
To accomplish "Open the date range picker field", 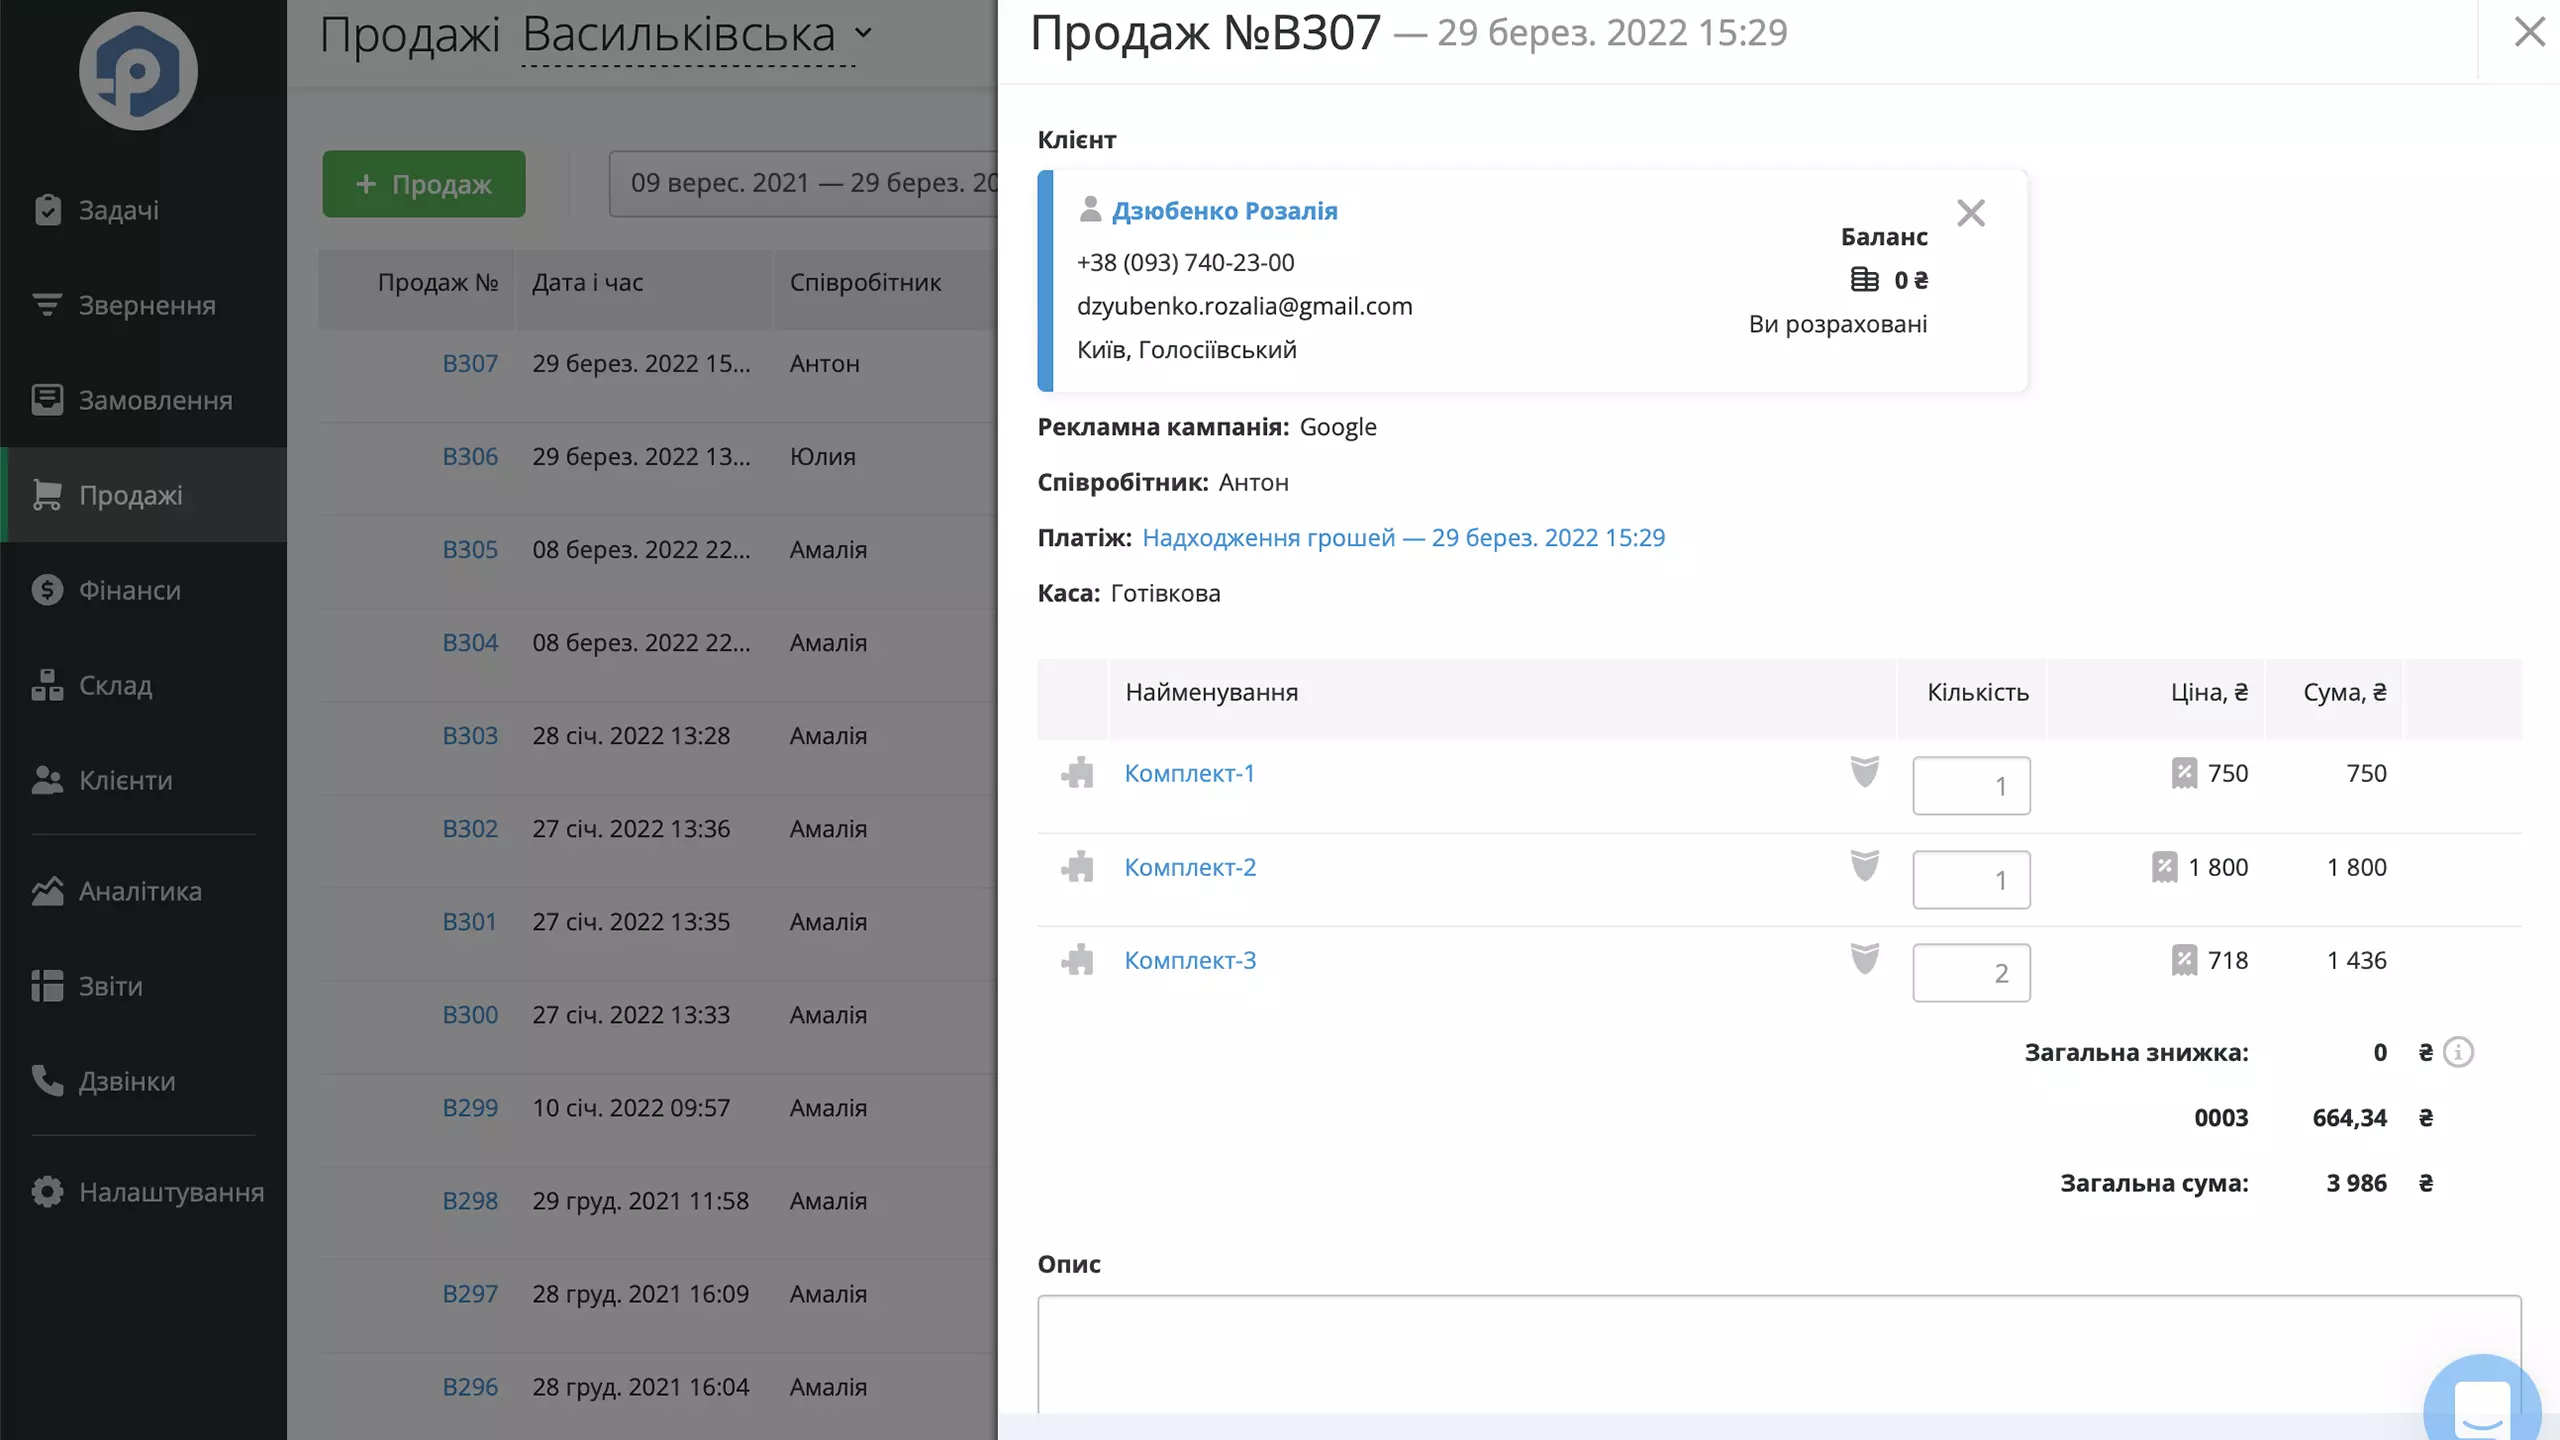I will point(803,183).
